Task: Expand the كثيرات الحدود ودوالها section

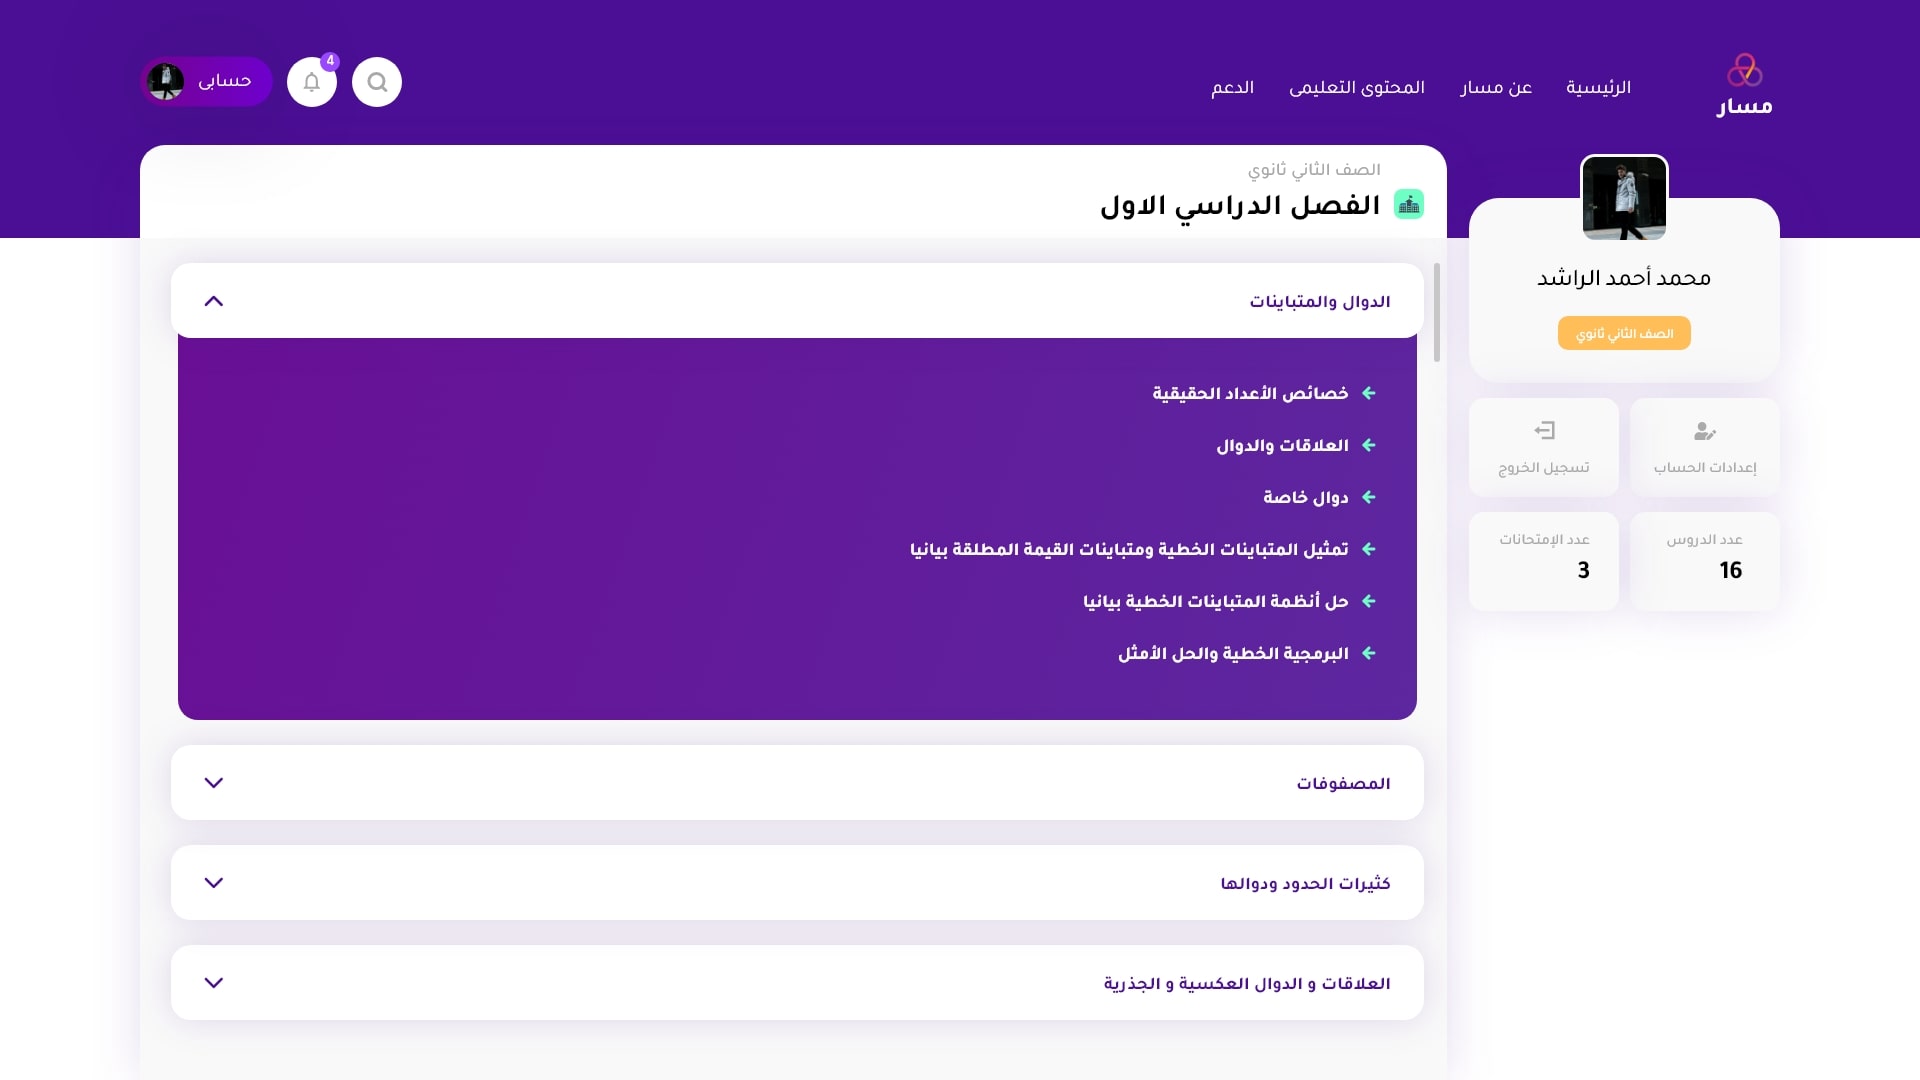Action: (213, 883)
